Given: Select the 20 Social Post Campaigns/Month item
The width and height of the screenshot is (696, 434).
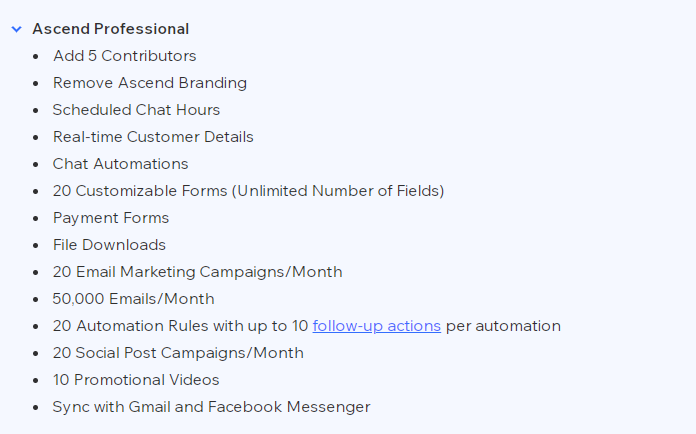Looking at the screenshot, I should (x=178, y=353).
